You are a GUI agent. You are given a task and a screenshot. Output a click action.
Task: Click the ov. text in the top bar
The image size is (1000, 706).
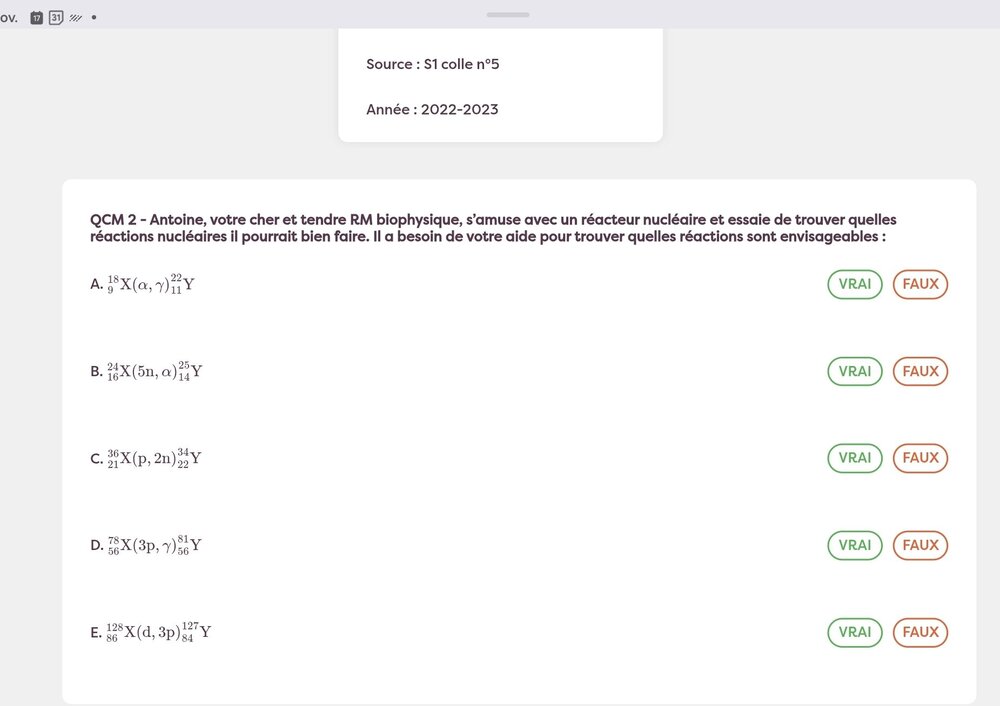point(8,16)
